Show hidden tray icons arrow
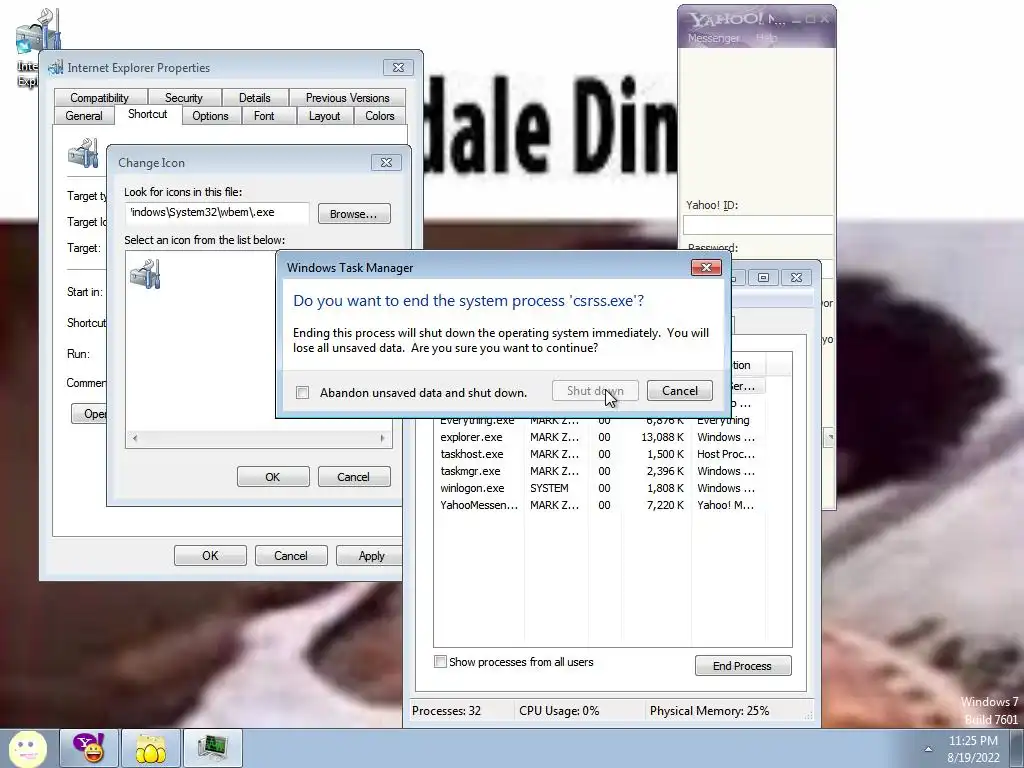The height and width of the screenshot is (768, 1024). [x=928, y=749]
